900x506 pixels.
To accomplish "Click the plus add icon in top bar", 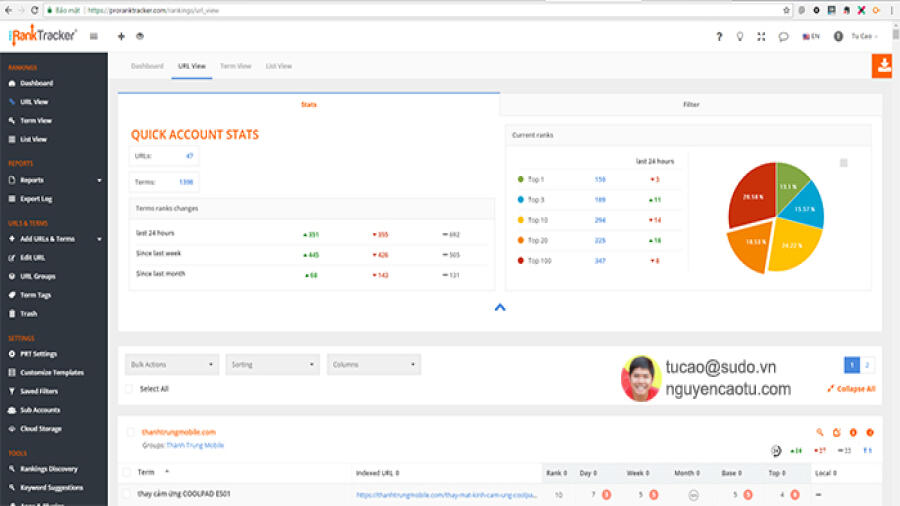I will coord(121,36).
